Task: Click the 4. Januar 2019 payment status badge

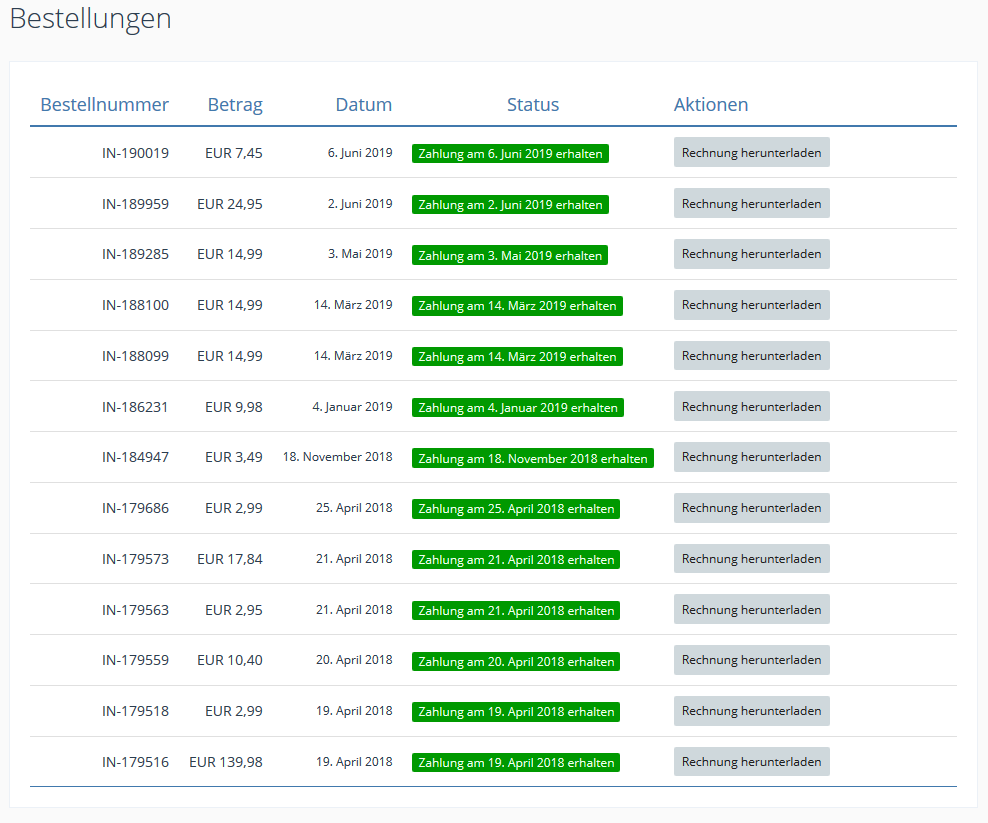Action: click(517, 408)
